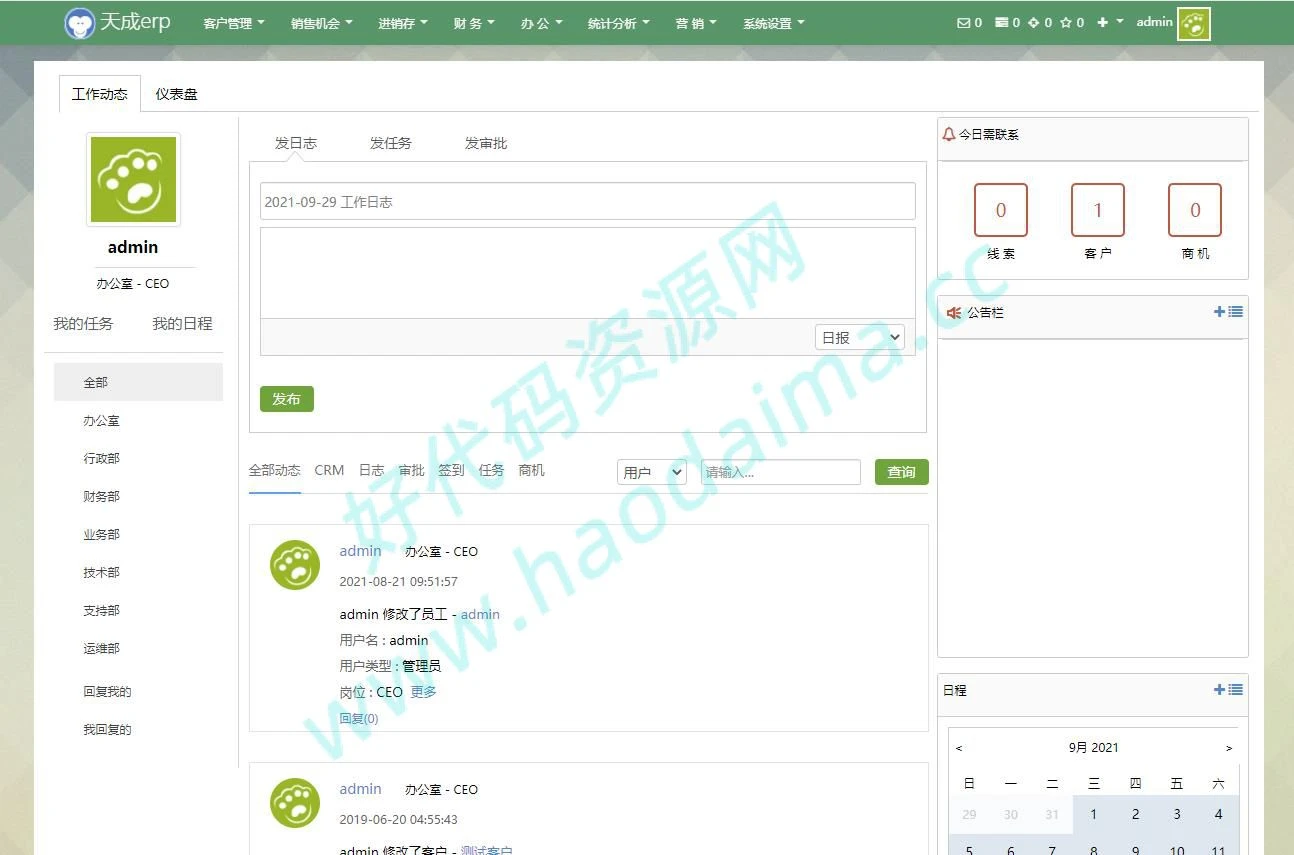The image size is (1294, 855).
Task: Expand the 日报 log type dropdown
Action: tap(859, 338)
